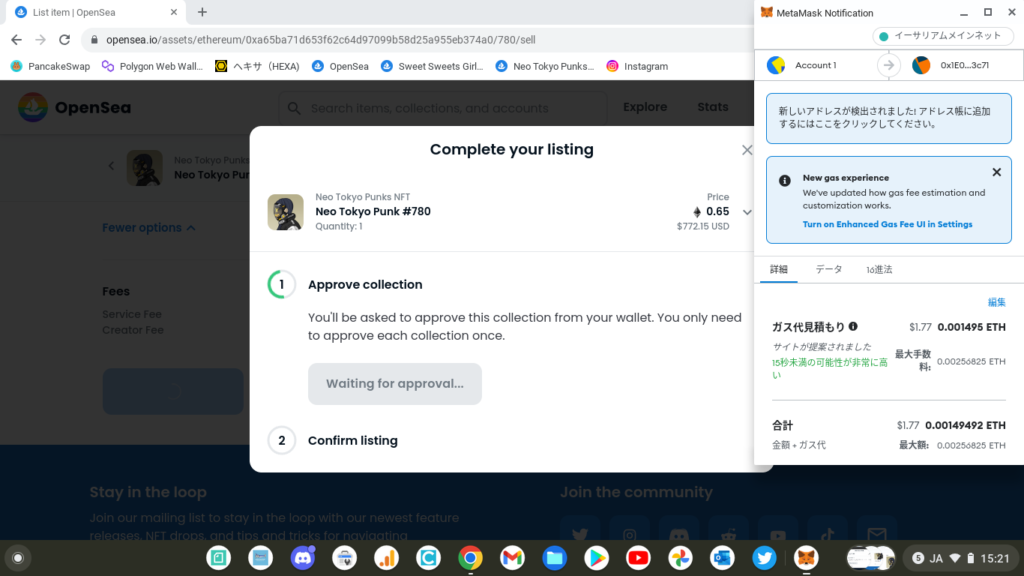This screenshot has height=576, width=1024.
Task: Switch to the 16進法 tab in MetaMask
Action: [x=879, y=270]
